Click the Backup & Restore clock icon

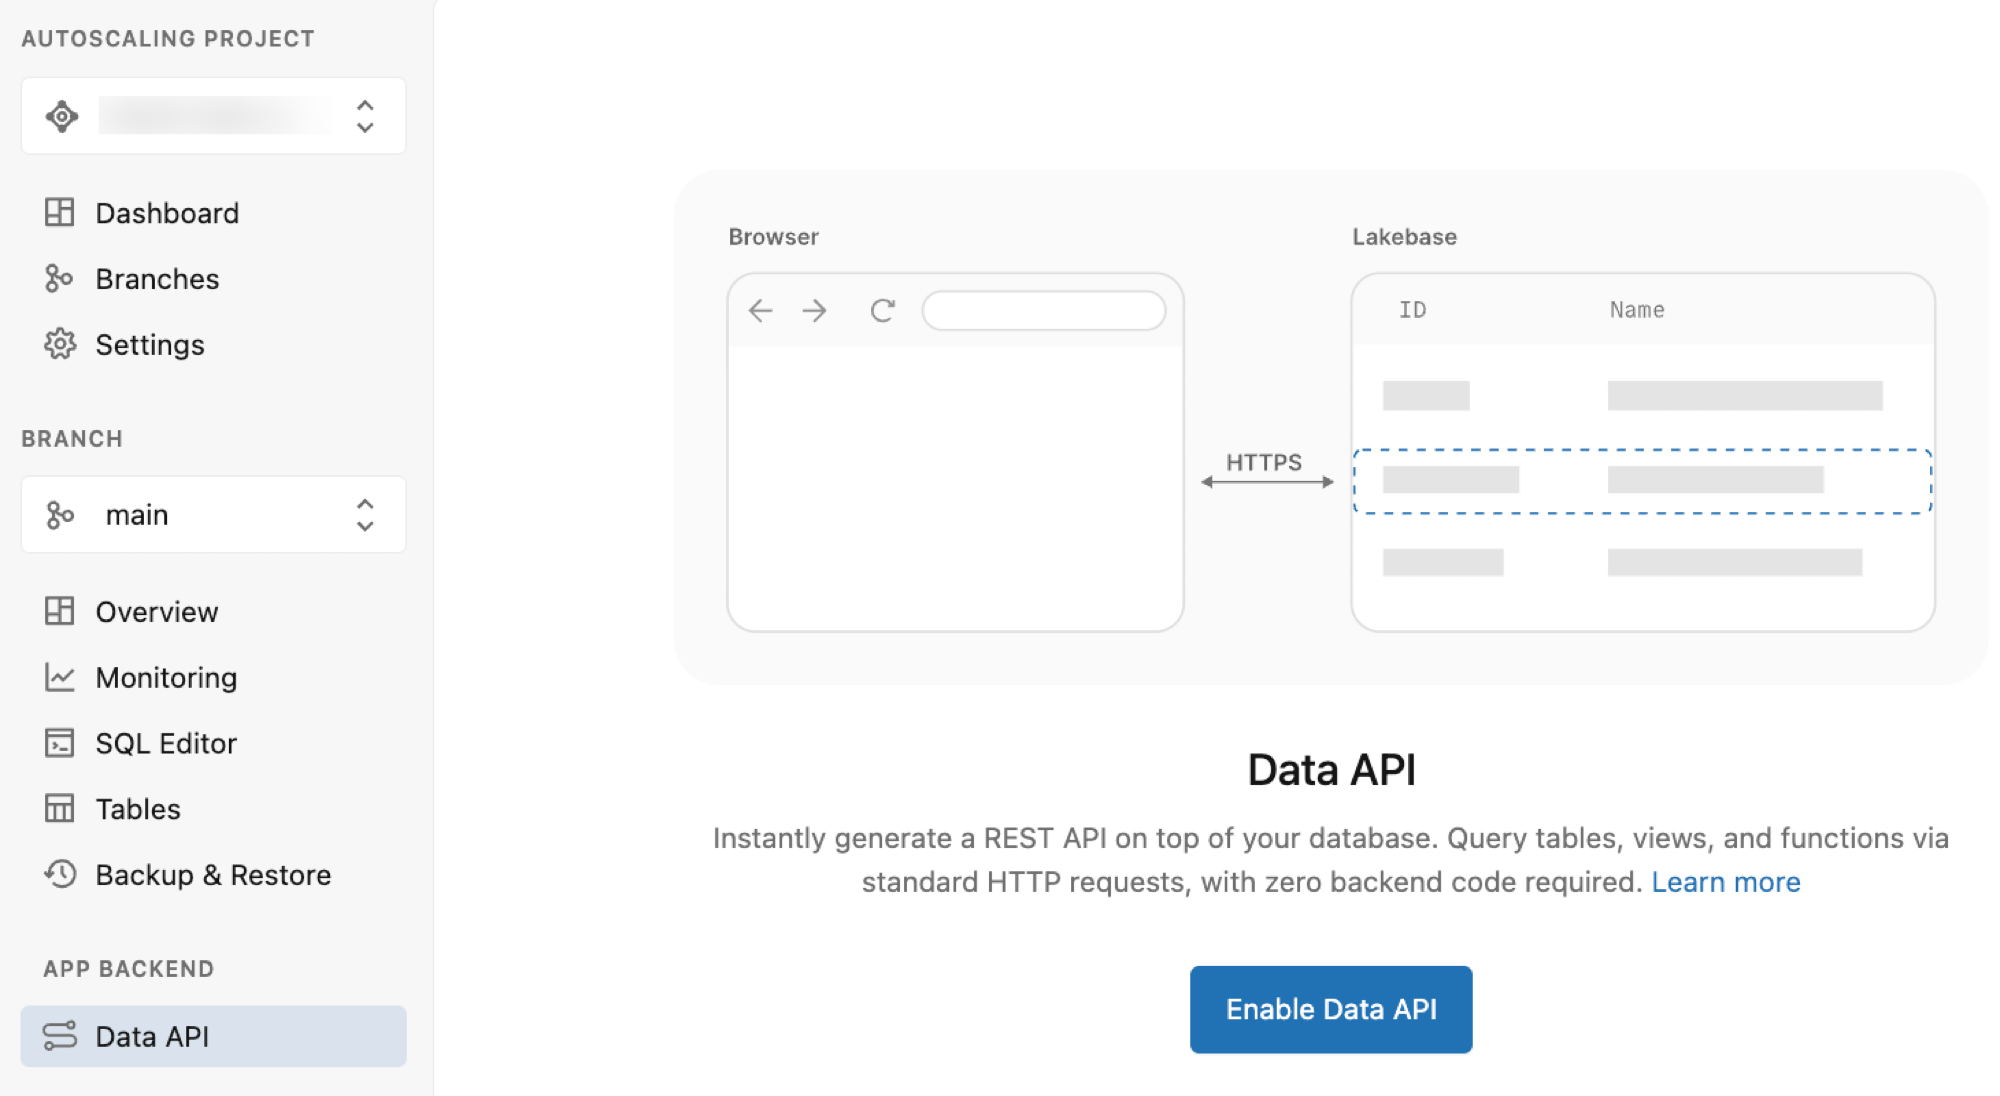coord(60,875)
